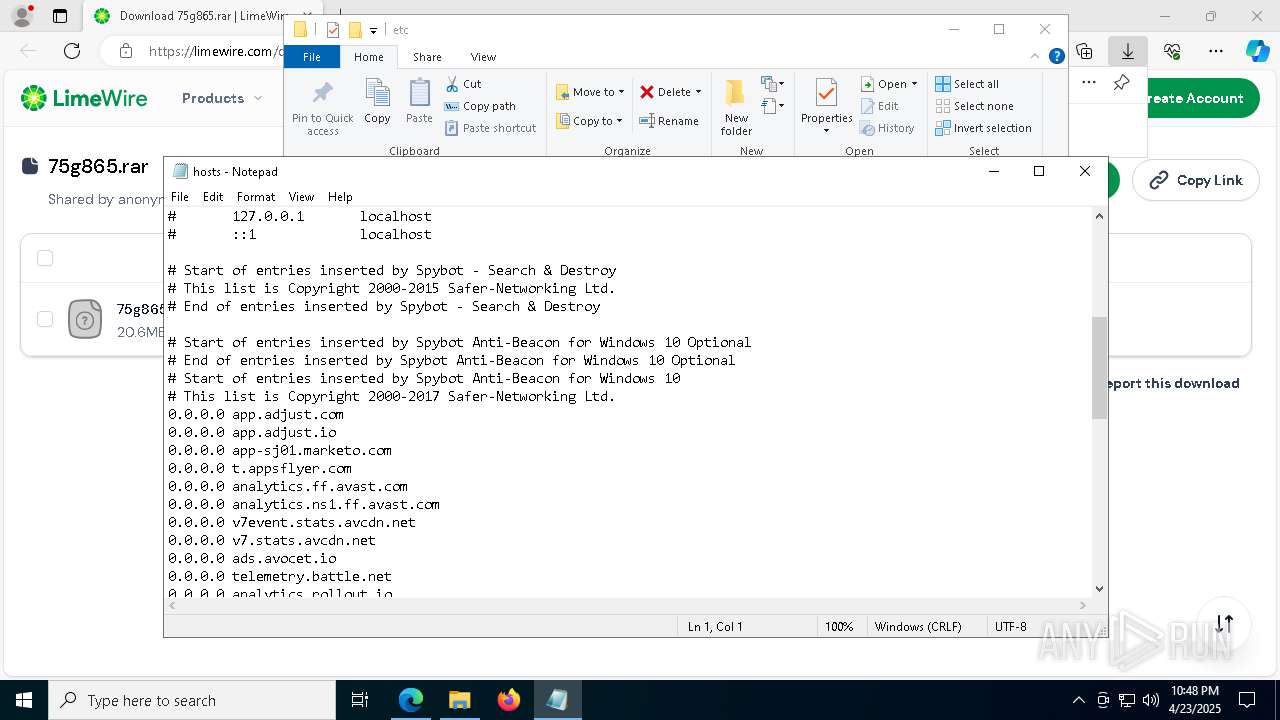The width and height of the screenshot is (1280, 720).
Task: Click line 0.0.0.0 telemetry.battle.net
Action: pyautogui.click(x=280, y=576)
